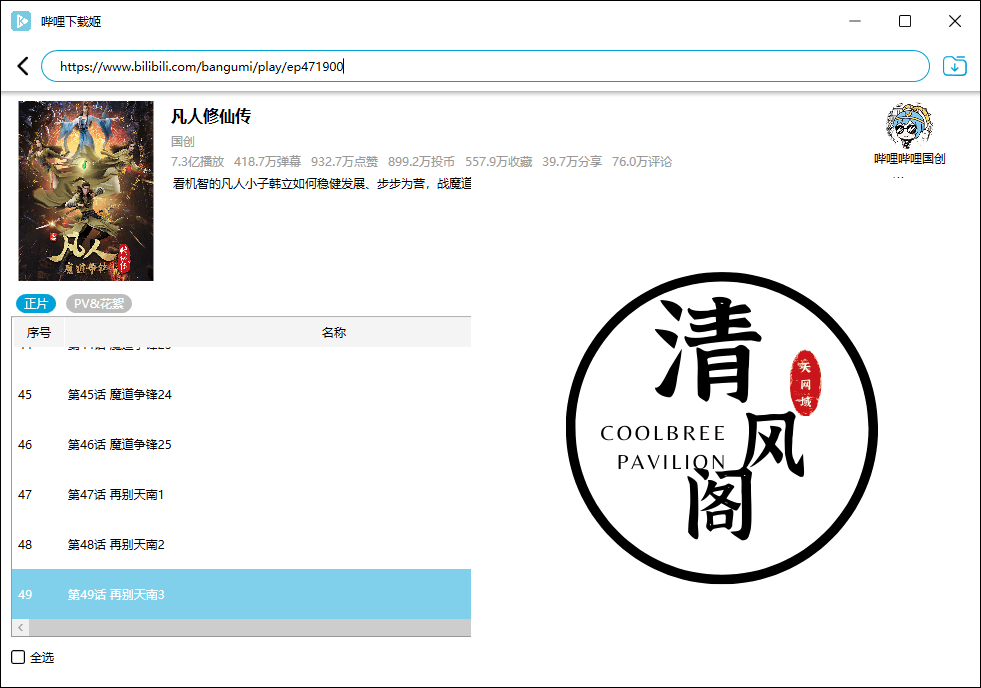Image resolution: width=981 pixels, height=688 pixels.
Task: Click episode number 47 cell
Action: (25, 495)
